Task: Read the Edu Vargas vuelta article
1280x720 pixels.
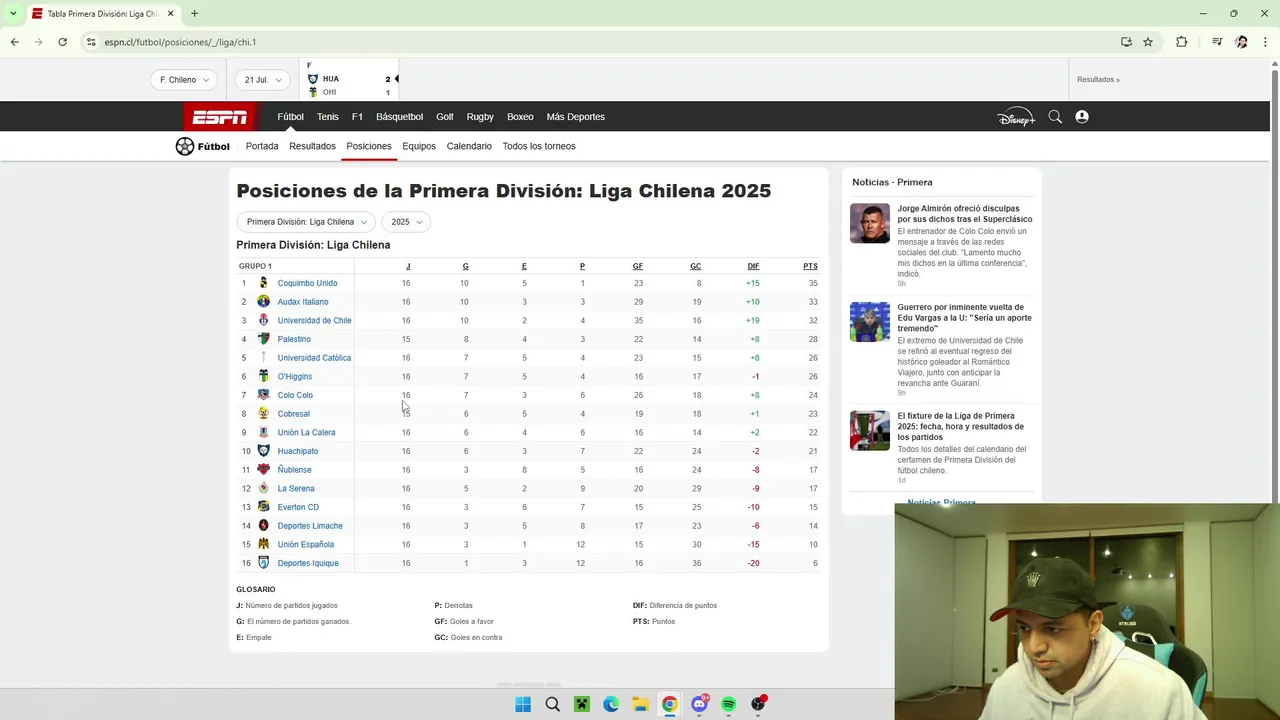Action: [x=965, y=318]
